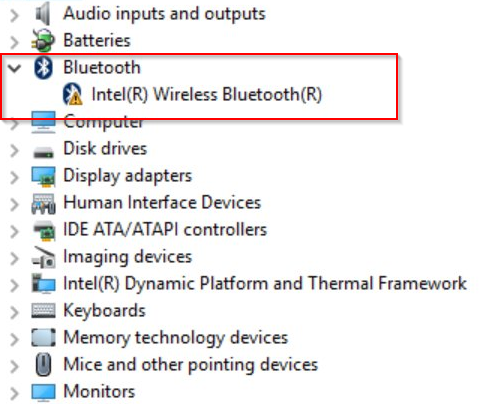Click the Mice and other pointing devices icon
Image resolution: width=482 pixels, height=404 pixels.
click(43, 365)
